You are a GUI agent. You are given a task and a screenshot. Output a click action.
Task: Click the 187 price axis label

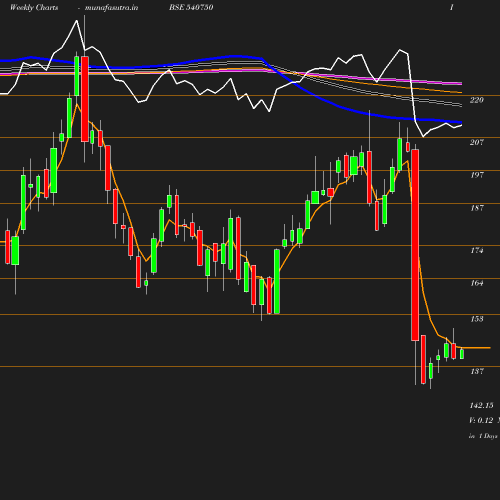click(x=477, y=208)
